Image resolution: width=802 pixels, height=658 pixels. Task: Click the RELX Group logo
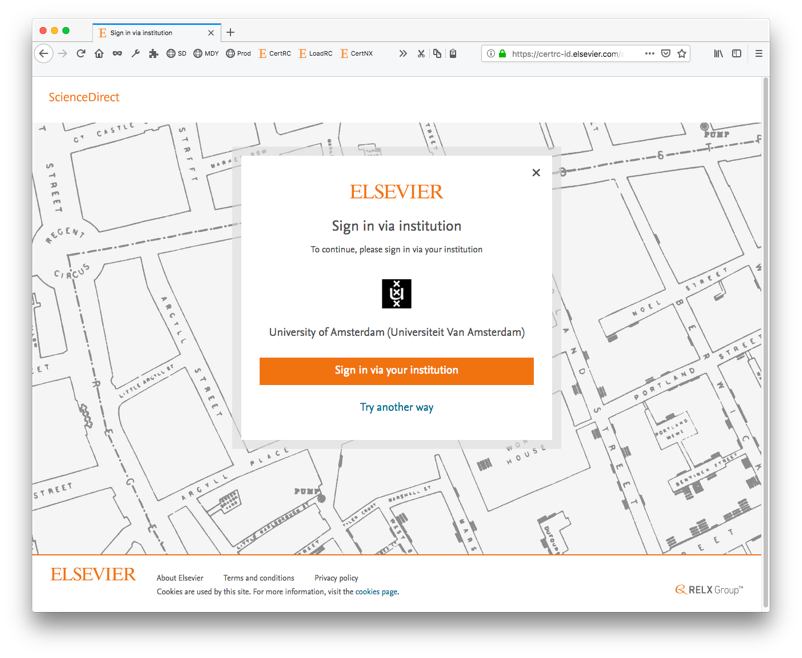(x=709, y=590)
